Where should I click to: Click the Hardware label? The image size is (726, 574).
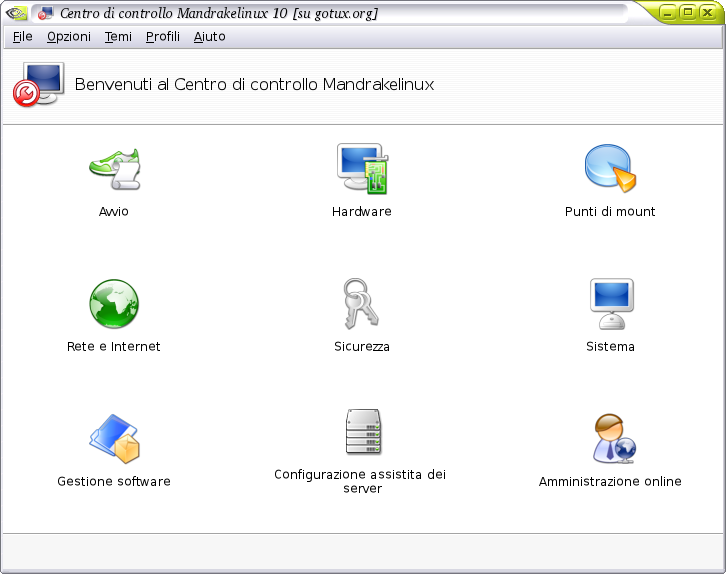(362, 212)
